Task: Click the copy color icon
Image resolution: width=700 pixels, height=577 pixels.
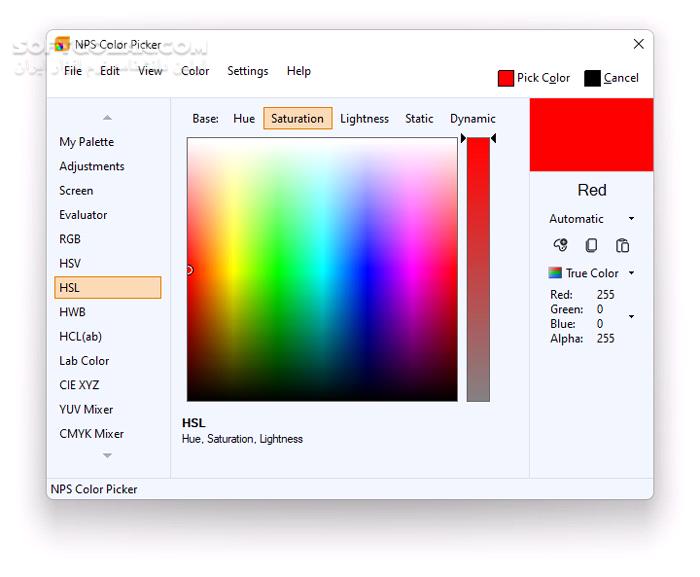Action: [591, 245]
